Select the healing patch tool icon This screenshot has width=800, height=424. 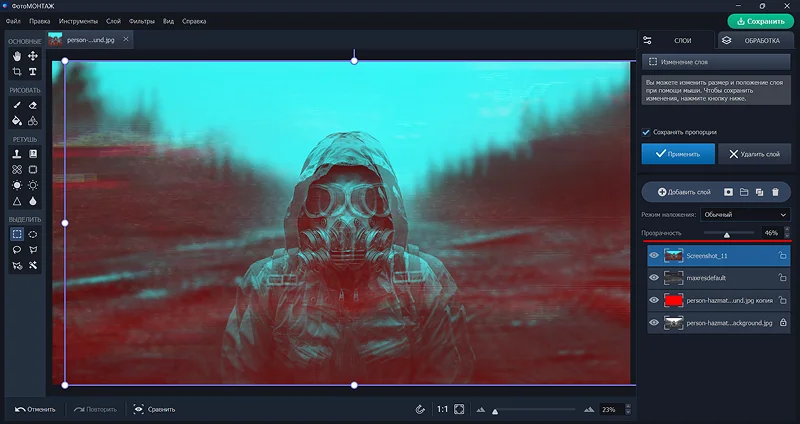pos(17,169)
